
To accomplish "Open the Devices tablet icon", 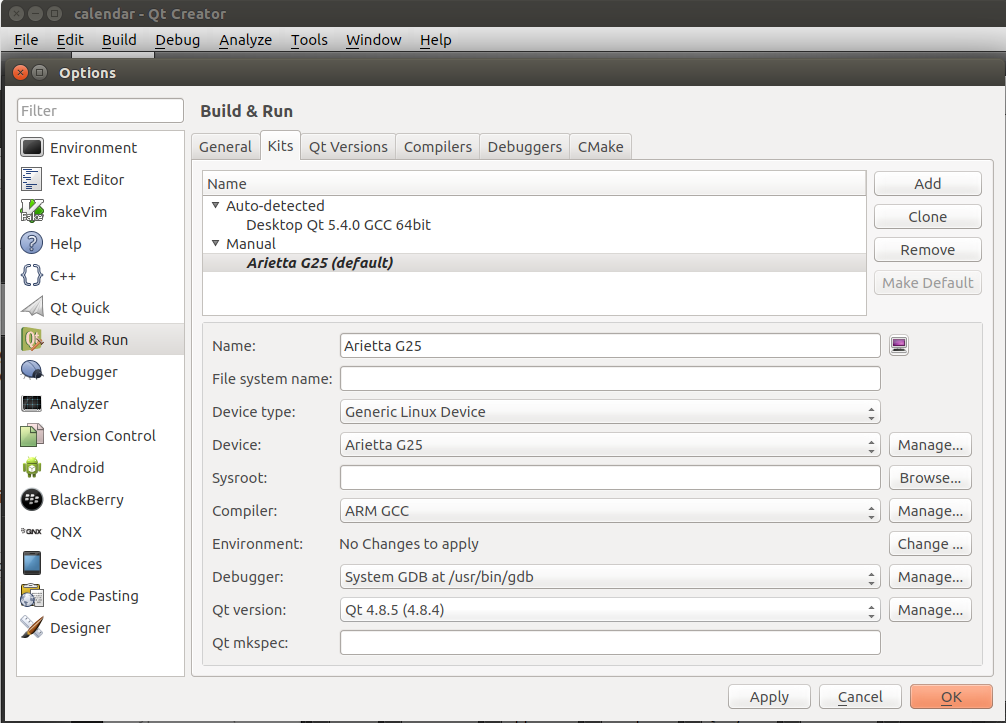I will pos(31,564).
